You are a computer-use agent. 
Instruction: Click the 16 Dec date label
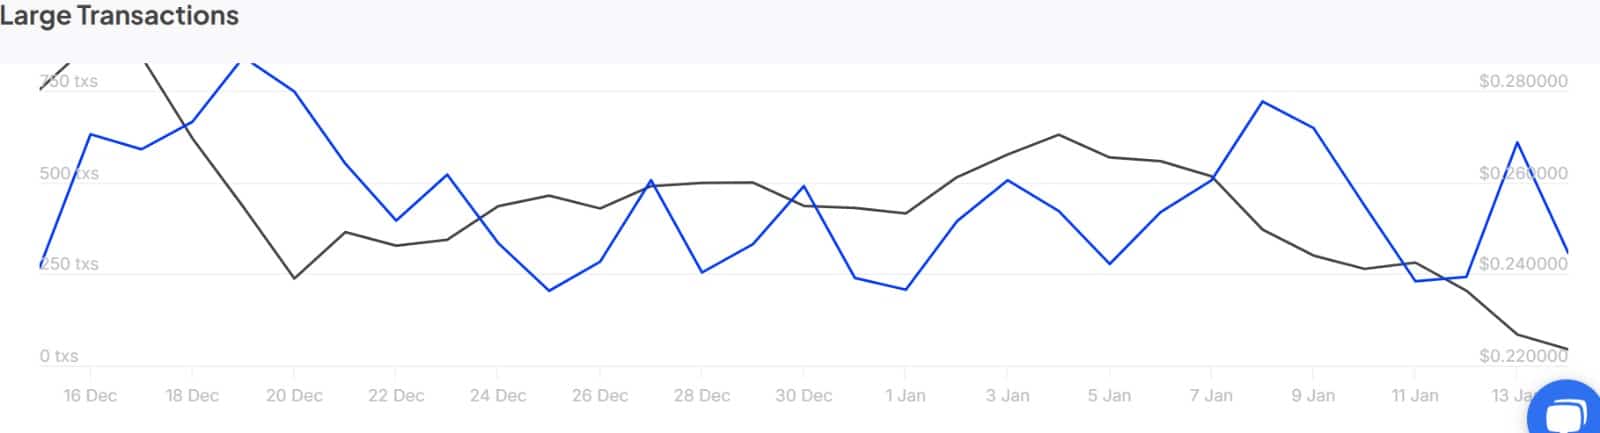click(x=90, y=396)
